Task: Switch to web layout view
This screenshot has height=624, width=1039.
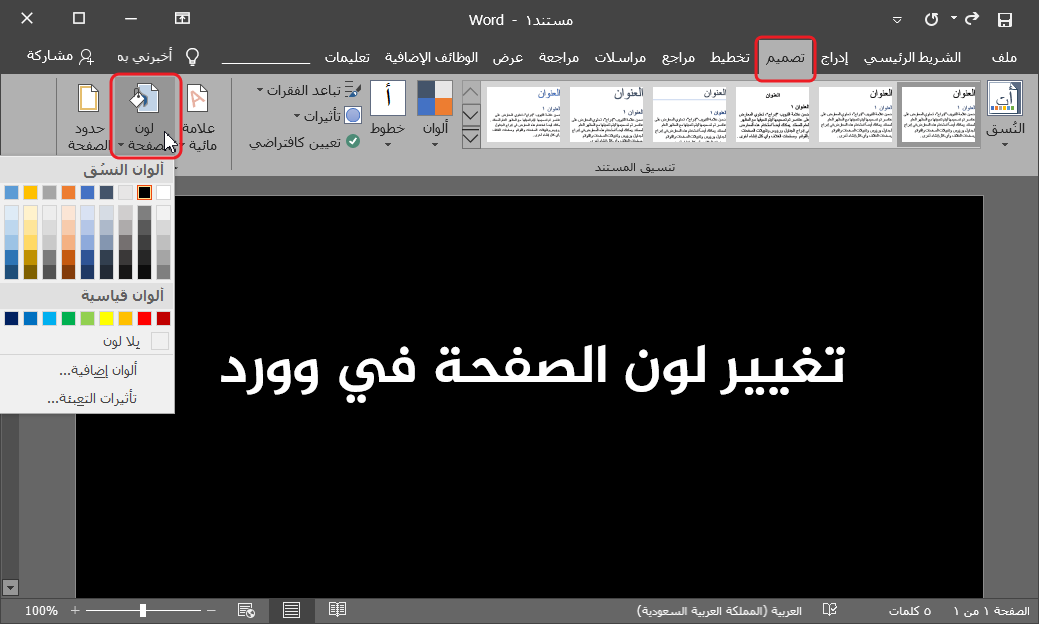Action: [x=246, y=610]
